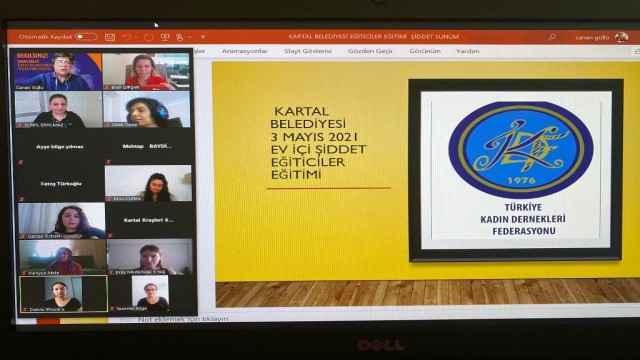The width and height of the screenshot is (640, 360).
Task: Select Gamze Özbalin video tile
Action: click(62, 220)
